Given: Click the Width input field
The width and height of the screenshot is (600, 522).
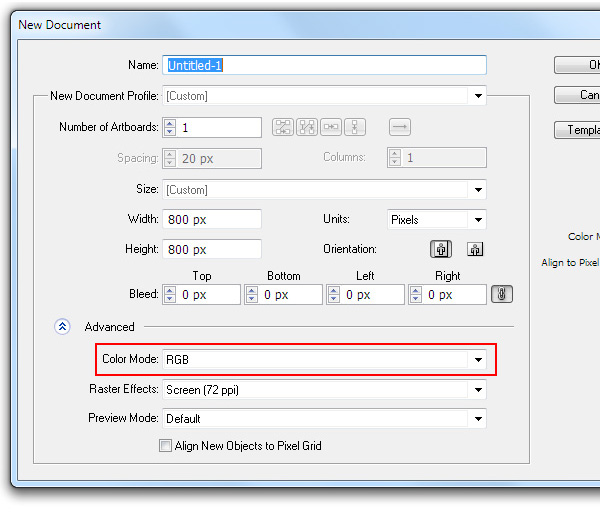Looking at the screenshot, I should tap(211, 219).
